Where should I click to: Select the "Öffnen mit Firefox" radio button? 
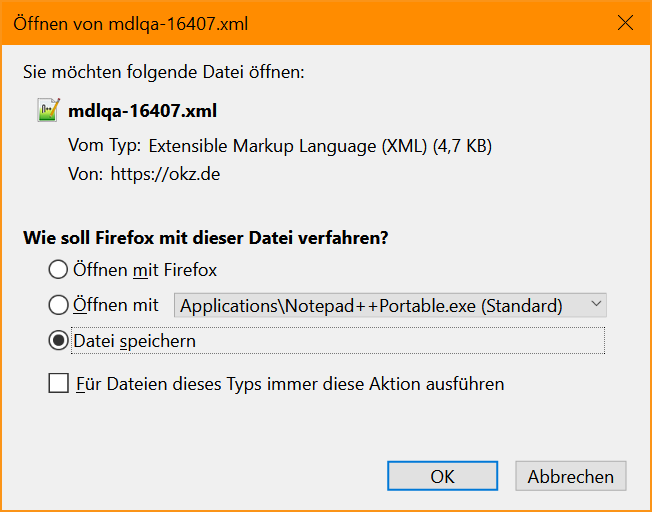[x=58, y=270]
